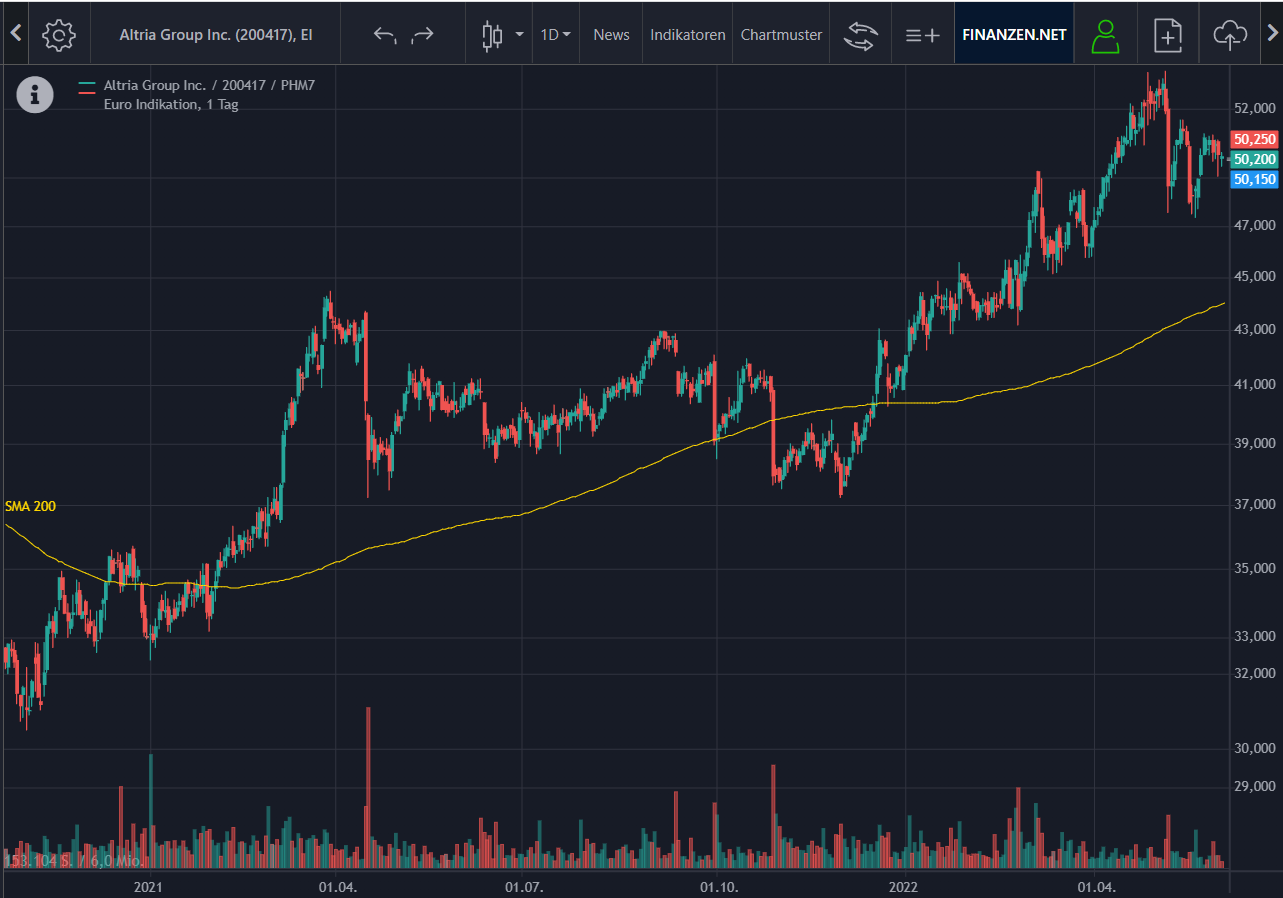Click the 37,000 price axis label

(1254, 506)
